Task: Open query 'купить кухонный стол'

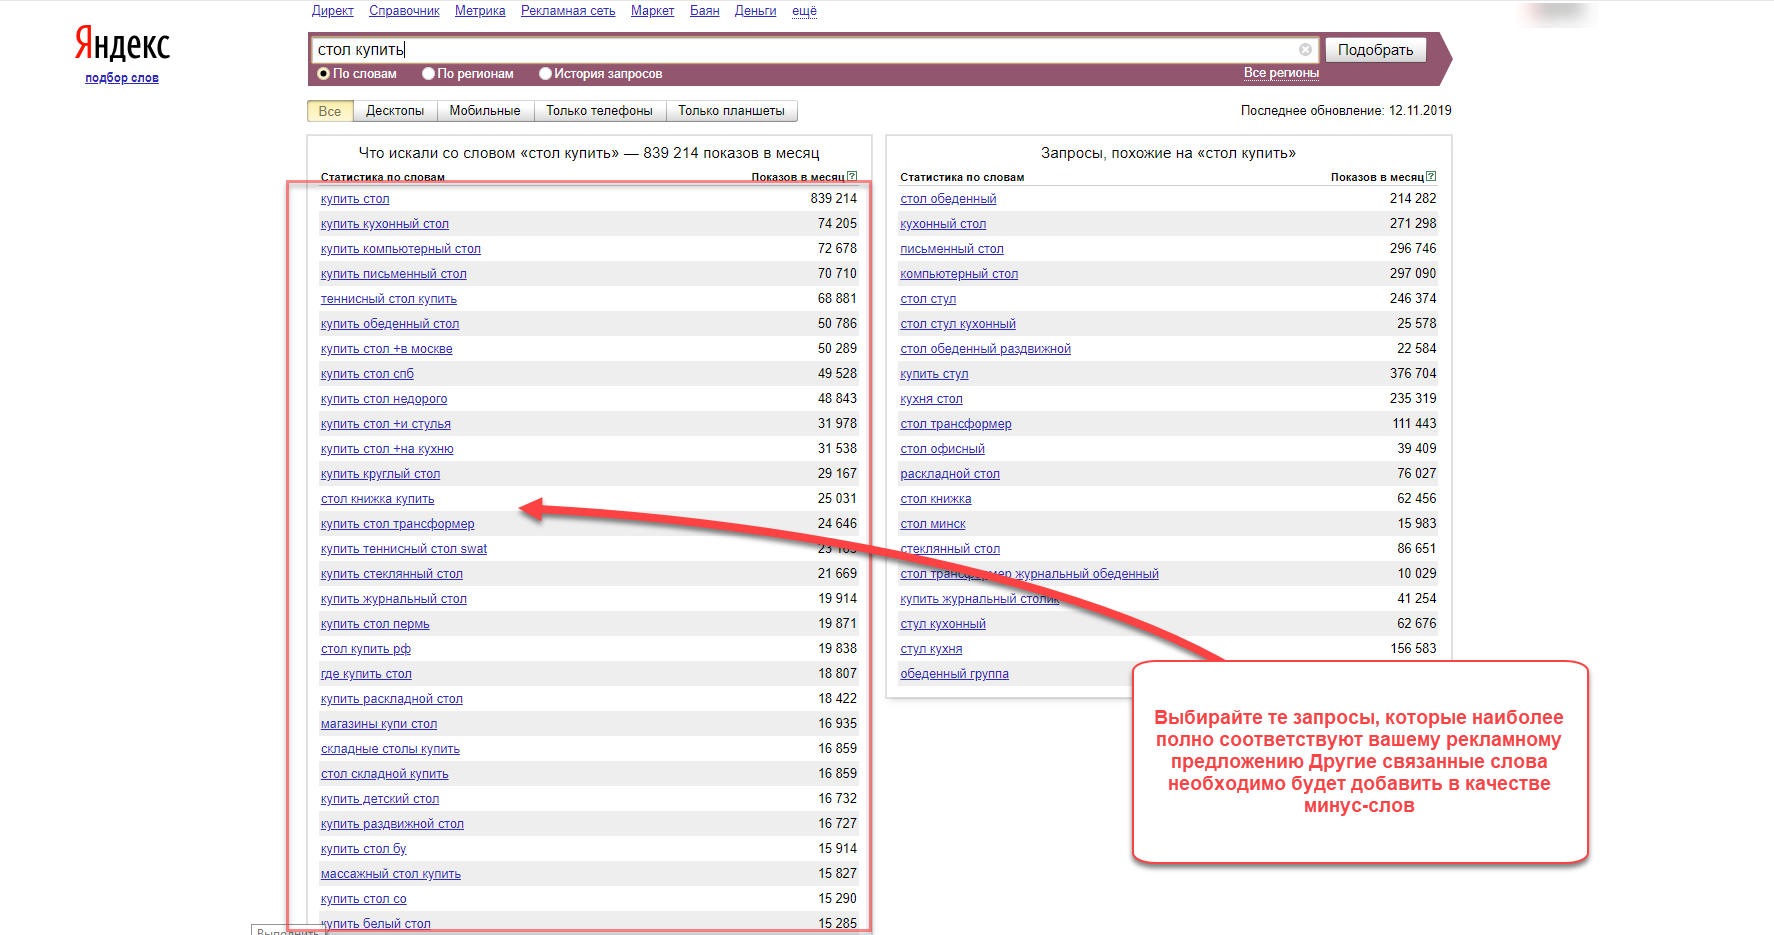Action: [385, 224]
